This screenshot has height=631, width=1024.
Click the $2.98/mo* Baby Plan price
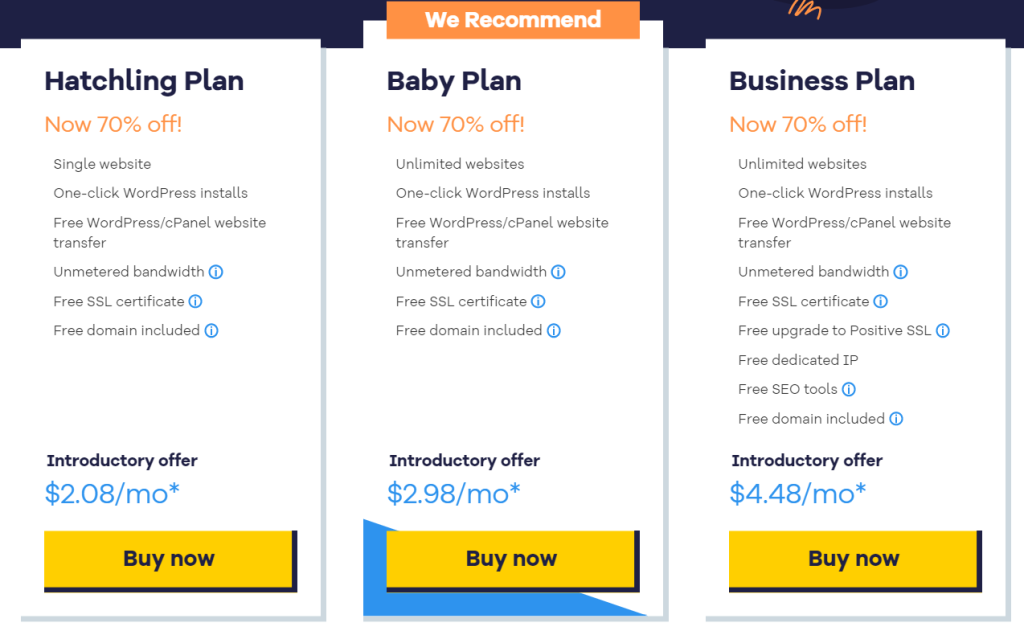click(454, 493)
